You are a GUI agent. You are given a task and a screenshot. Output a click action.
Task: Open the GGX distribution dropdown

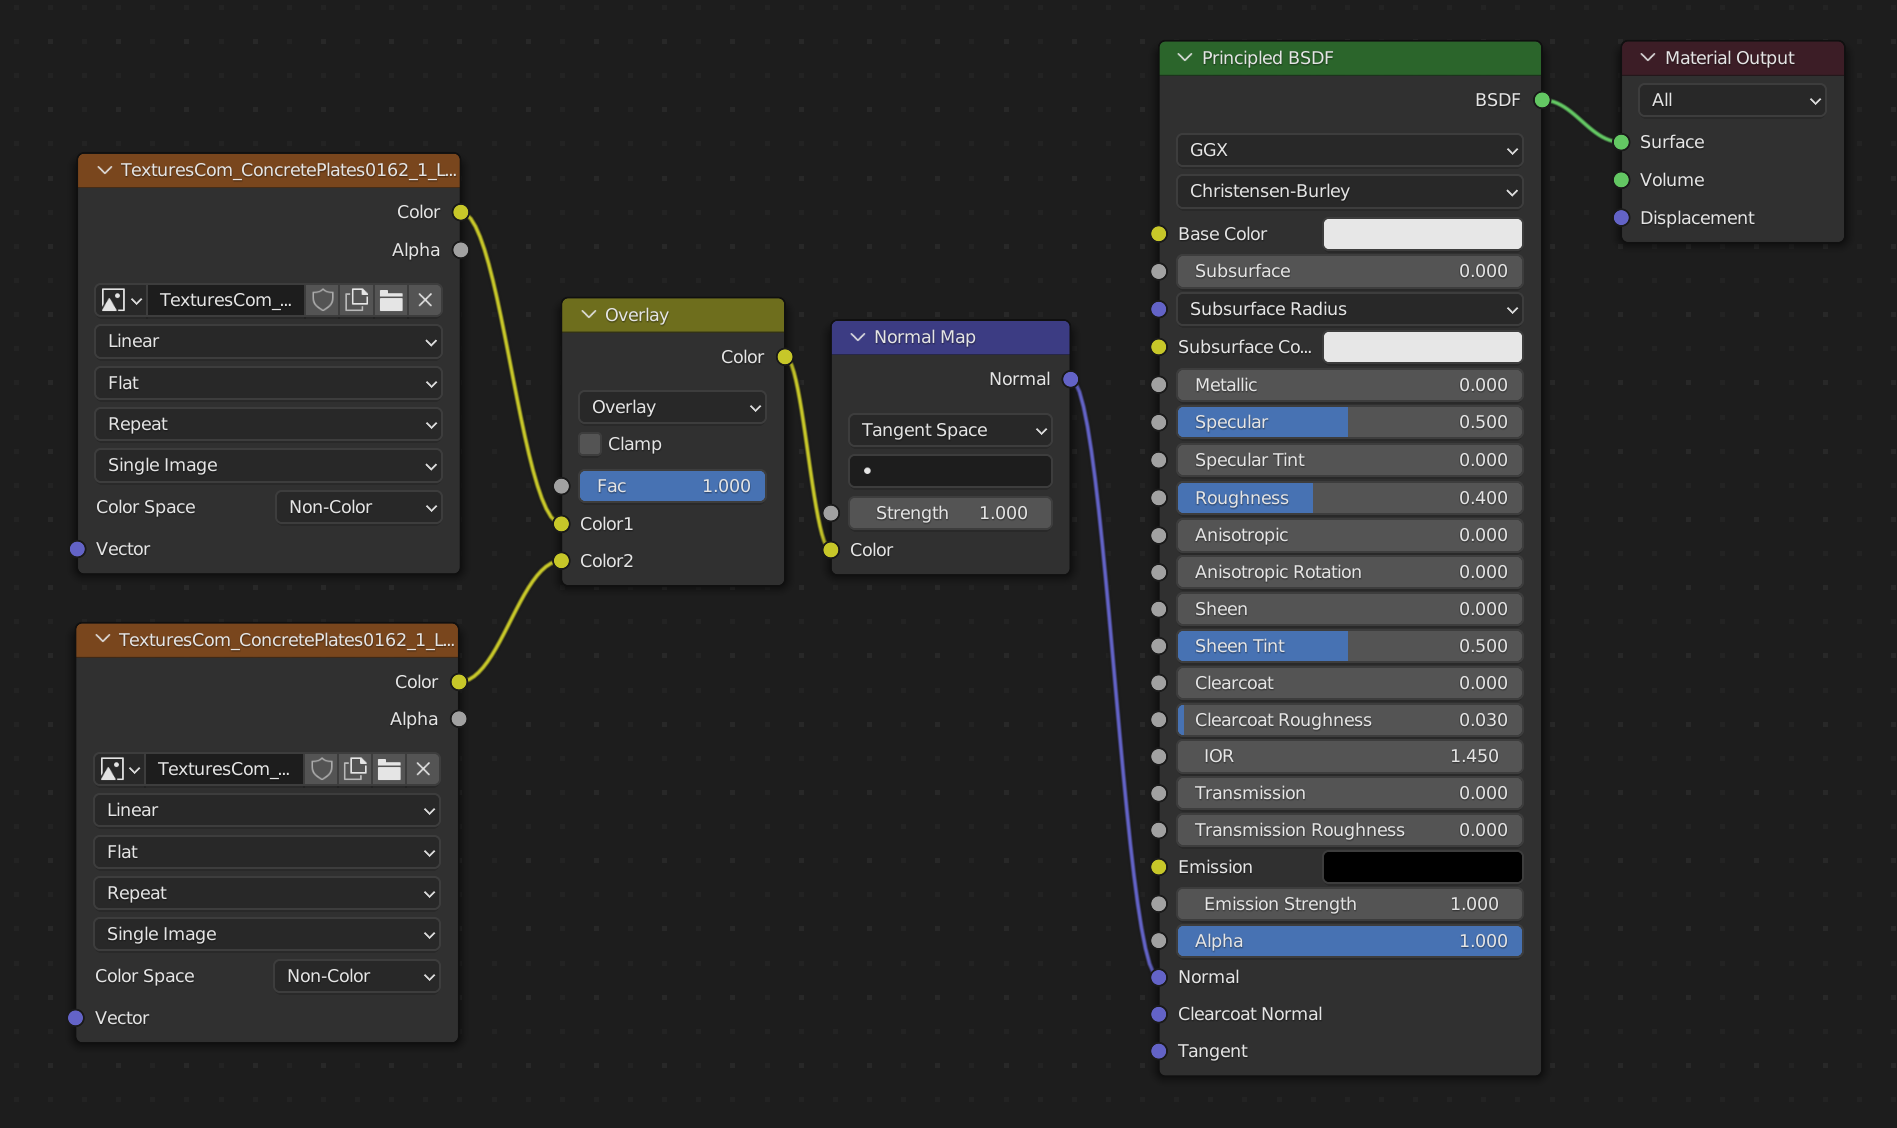[x=1349, y=150]
